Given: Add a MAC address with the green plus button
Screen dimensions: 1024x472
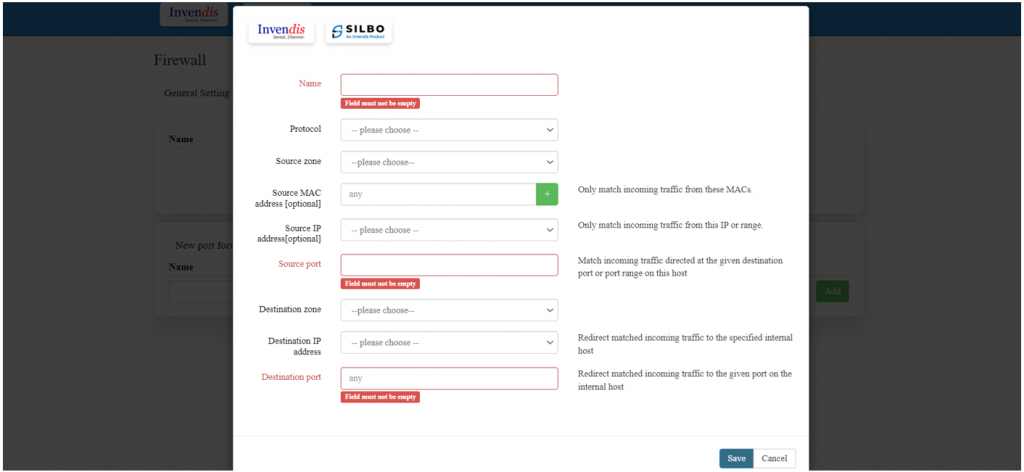Looking at the screenshot, I should (547, 194).
